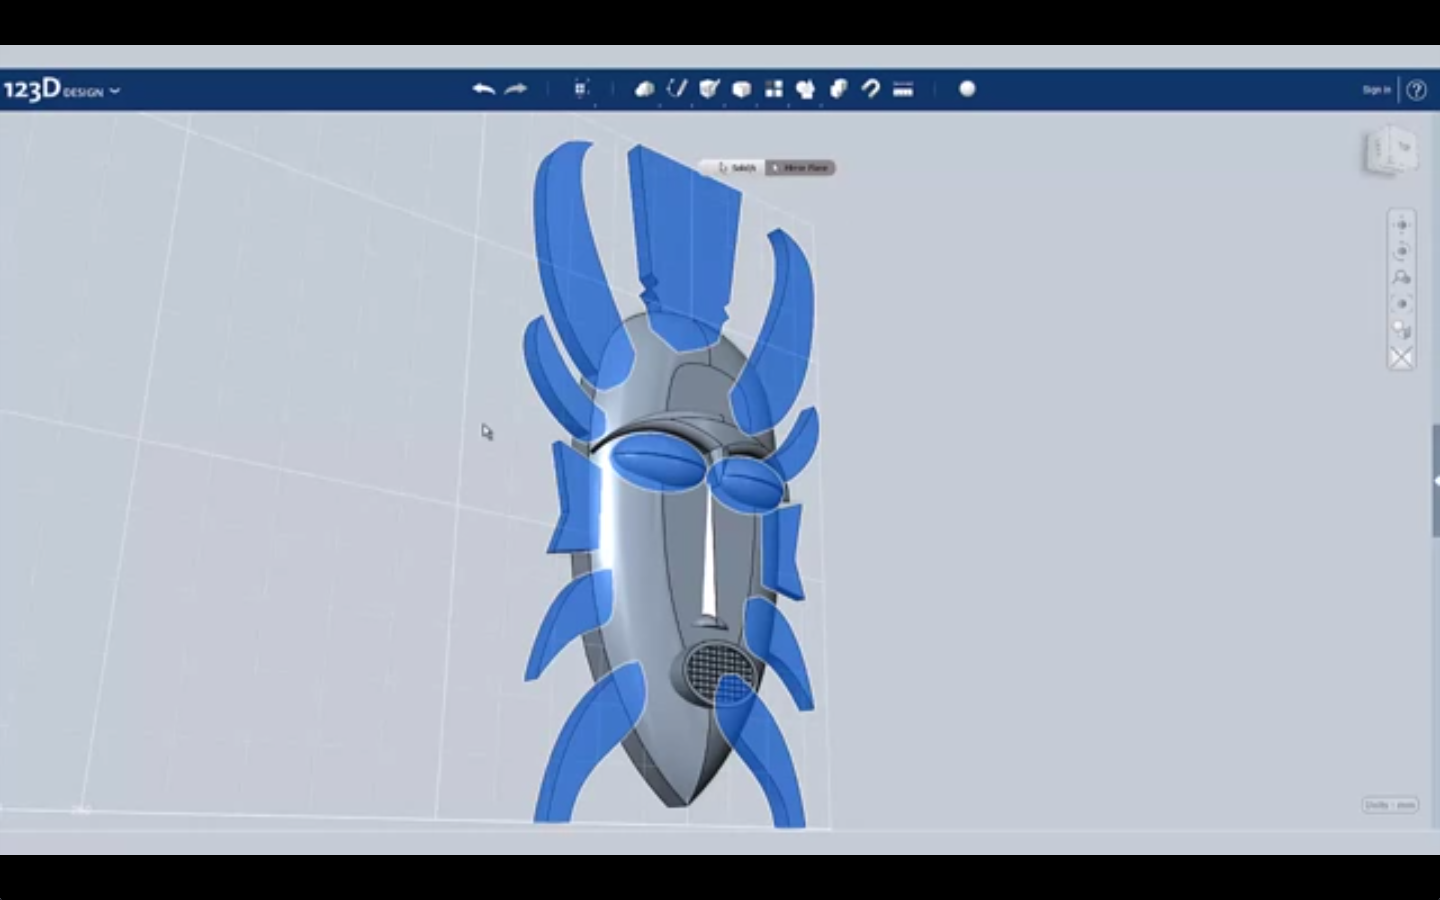Select the Measure ruler tool
1440x900 pixels.
[903, 89]
